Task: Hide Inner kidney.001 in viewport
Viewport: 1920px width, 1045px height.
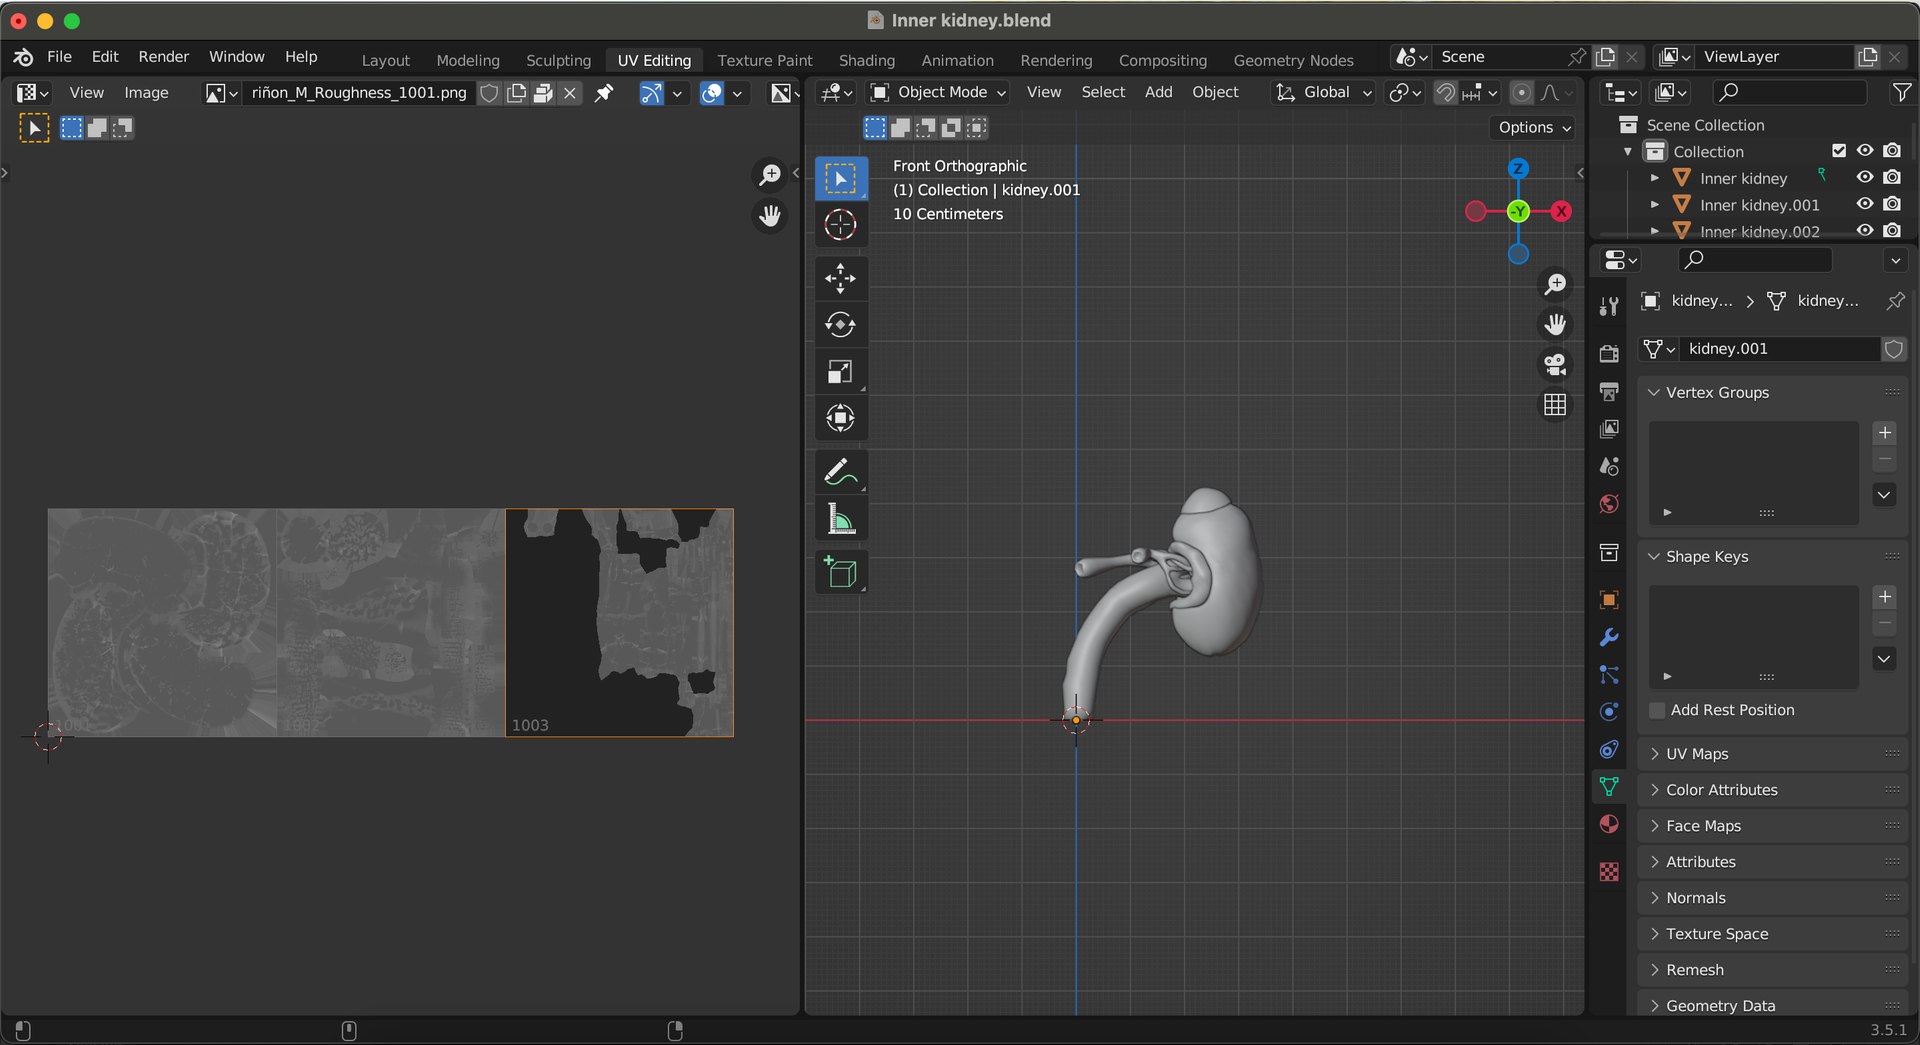Action: coord(1865,204)
